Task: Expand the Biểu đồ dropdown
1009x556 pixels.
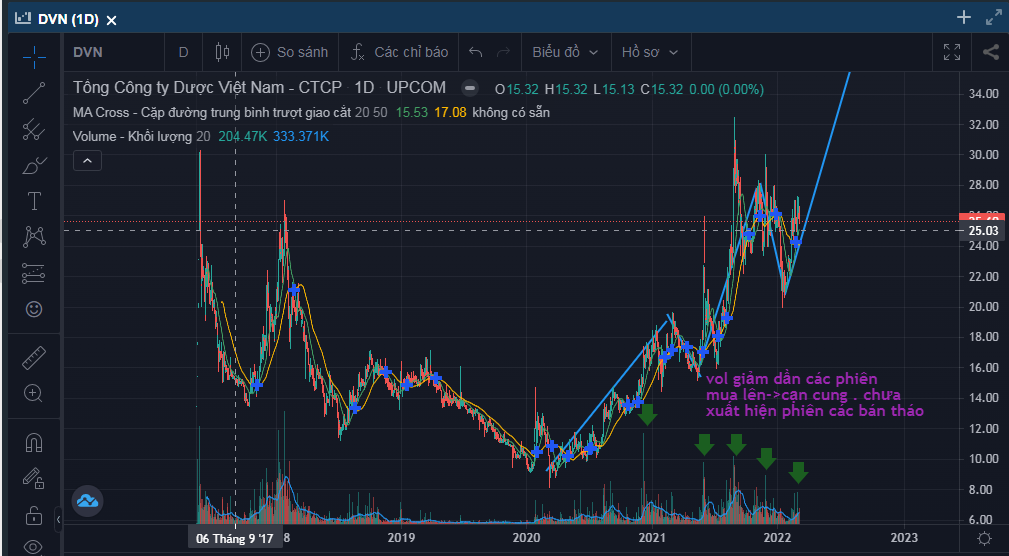Action: click(x=565, y=52)
